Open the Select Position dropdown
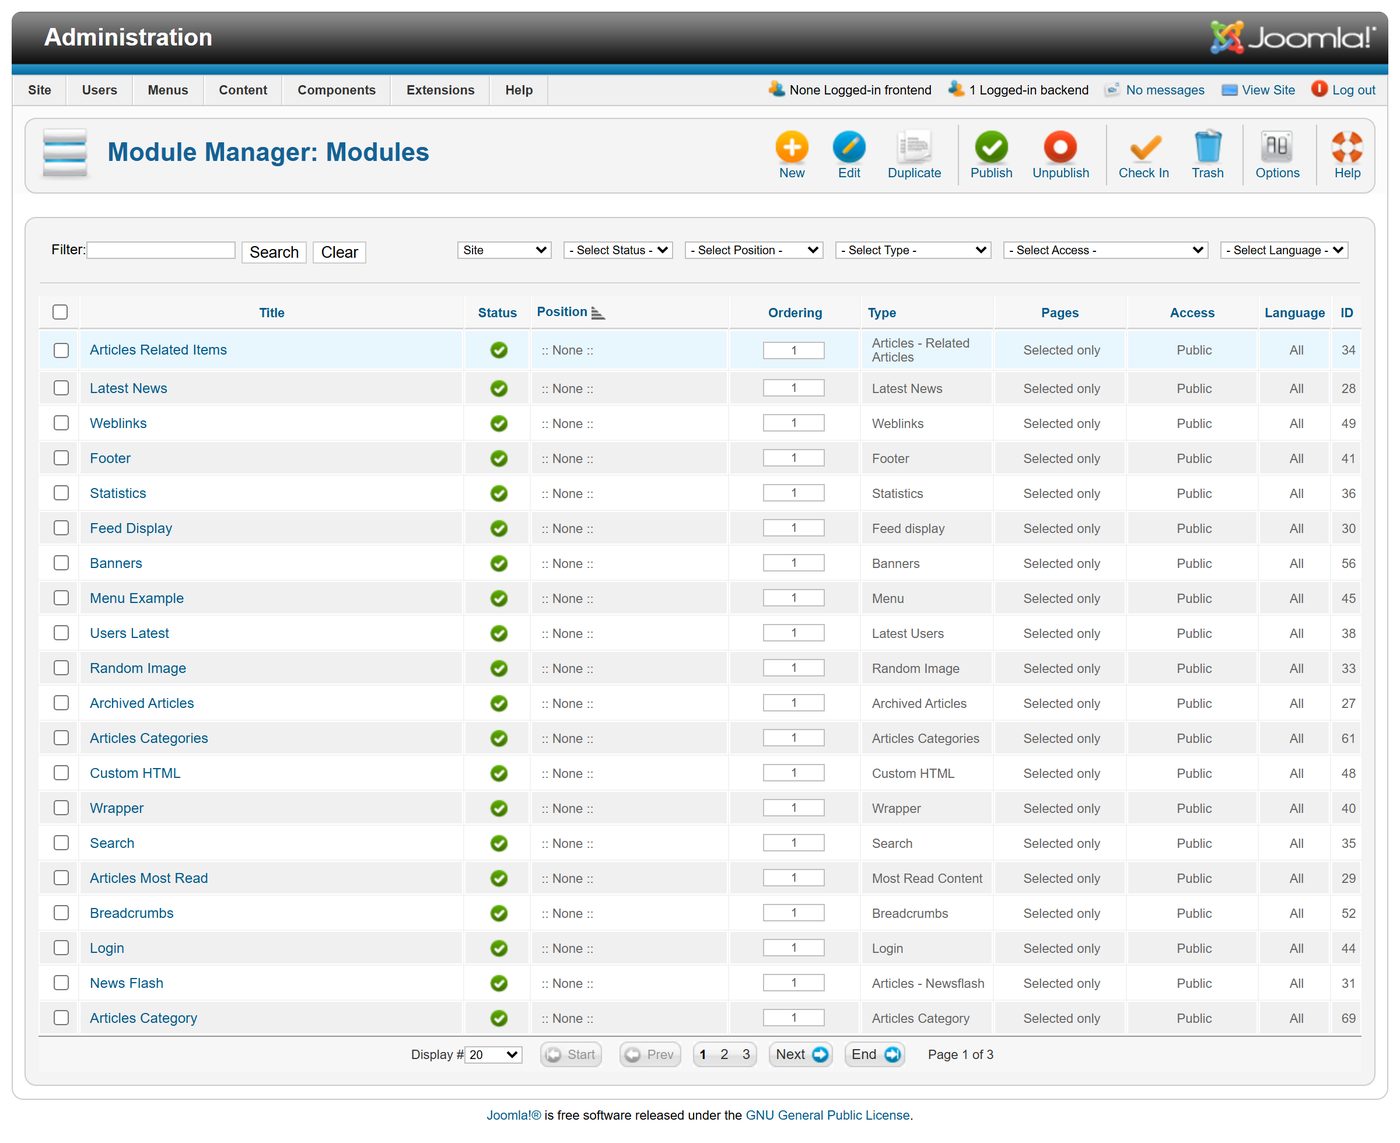1400x1143 pixels. [754, 250]
